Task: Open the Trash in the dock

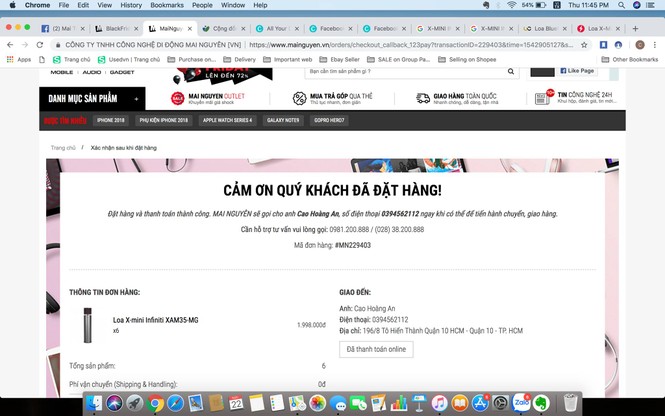Action: [x=570, y=403]
